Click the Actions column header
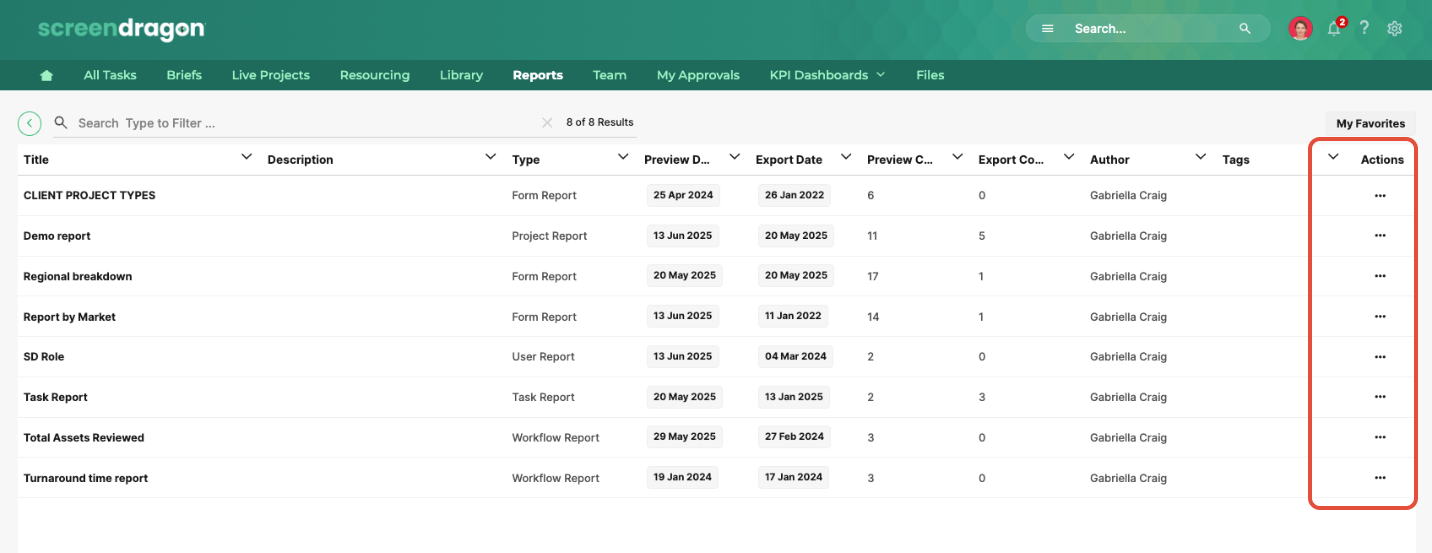1432x553 pixels. 1382,159
